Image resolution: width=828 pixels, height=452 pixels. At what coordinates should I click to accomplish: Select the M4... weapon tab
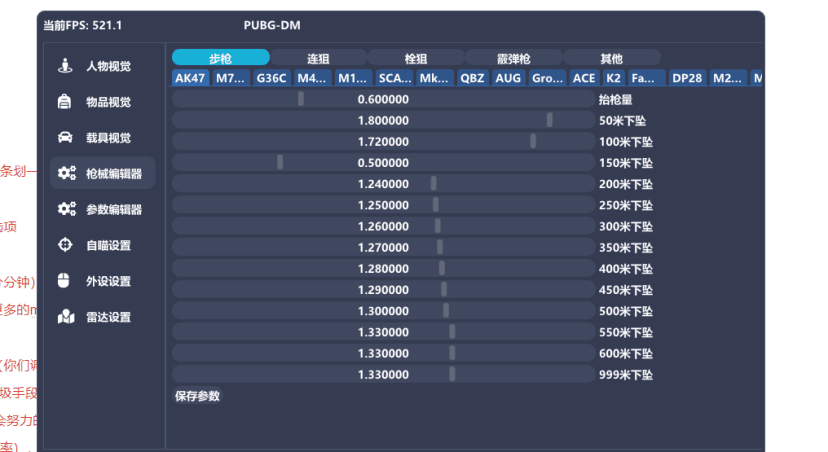coord(313,78)
